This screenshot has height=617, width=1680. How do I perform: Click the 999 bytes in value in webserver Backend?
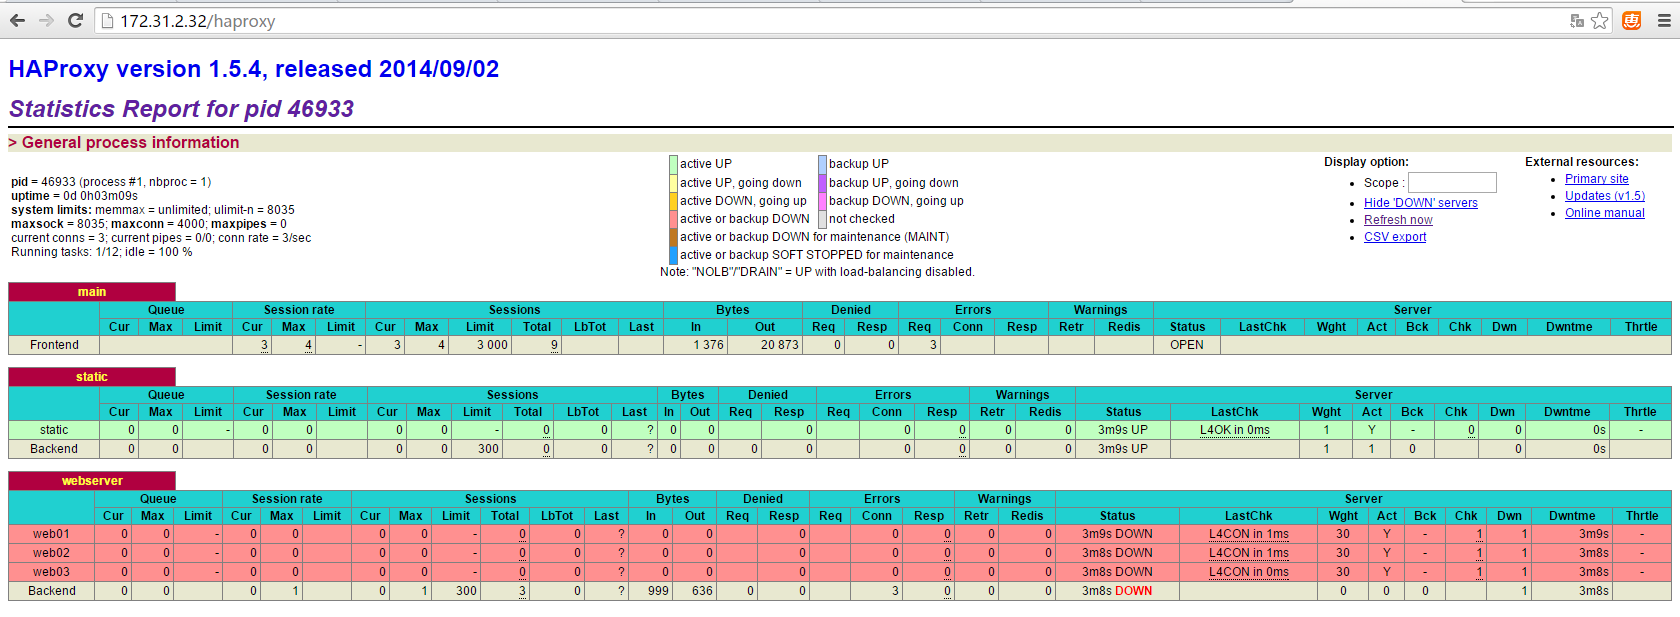(x=658, y=591)
